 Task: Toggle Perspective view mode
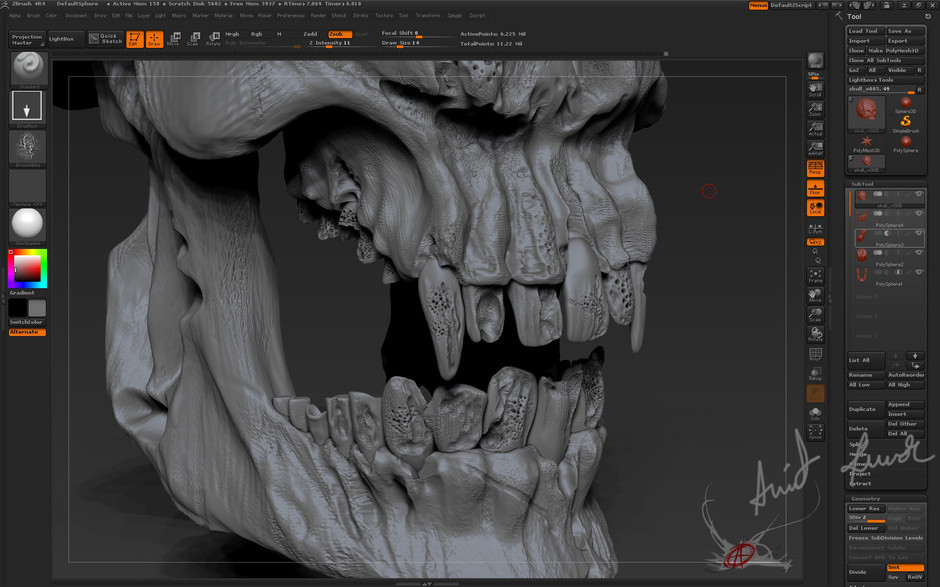815,167
